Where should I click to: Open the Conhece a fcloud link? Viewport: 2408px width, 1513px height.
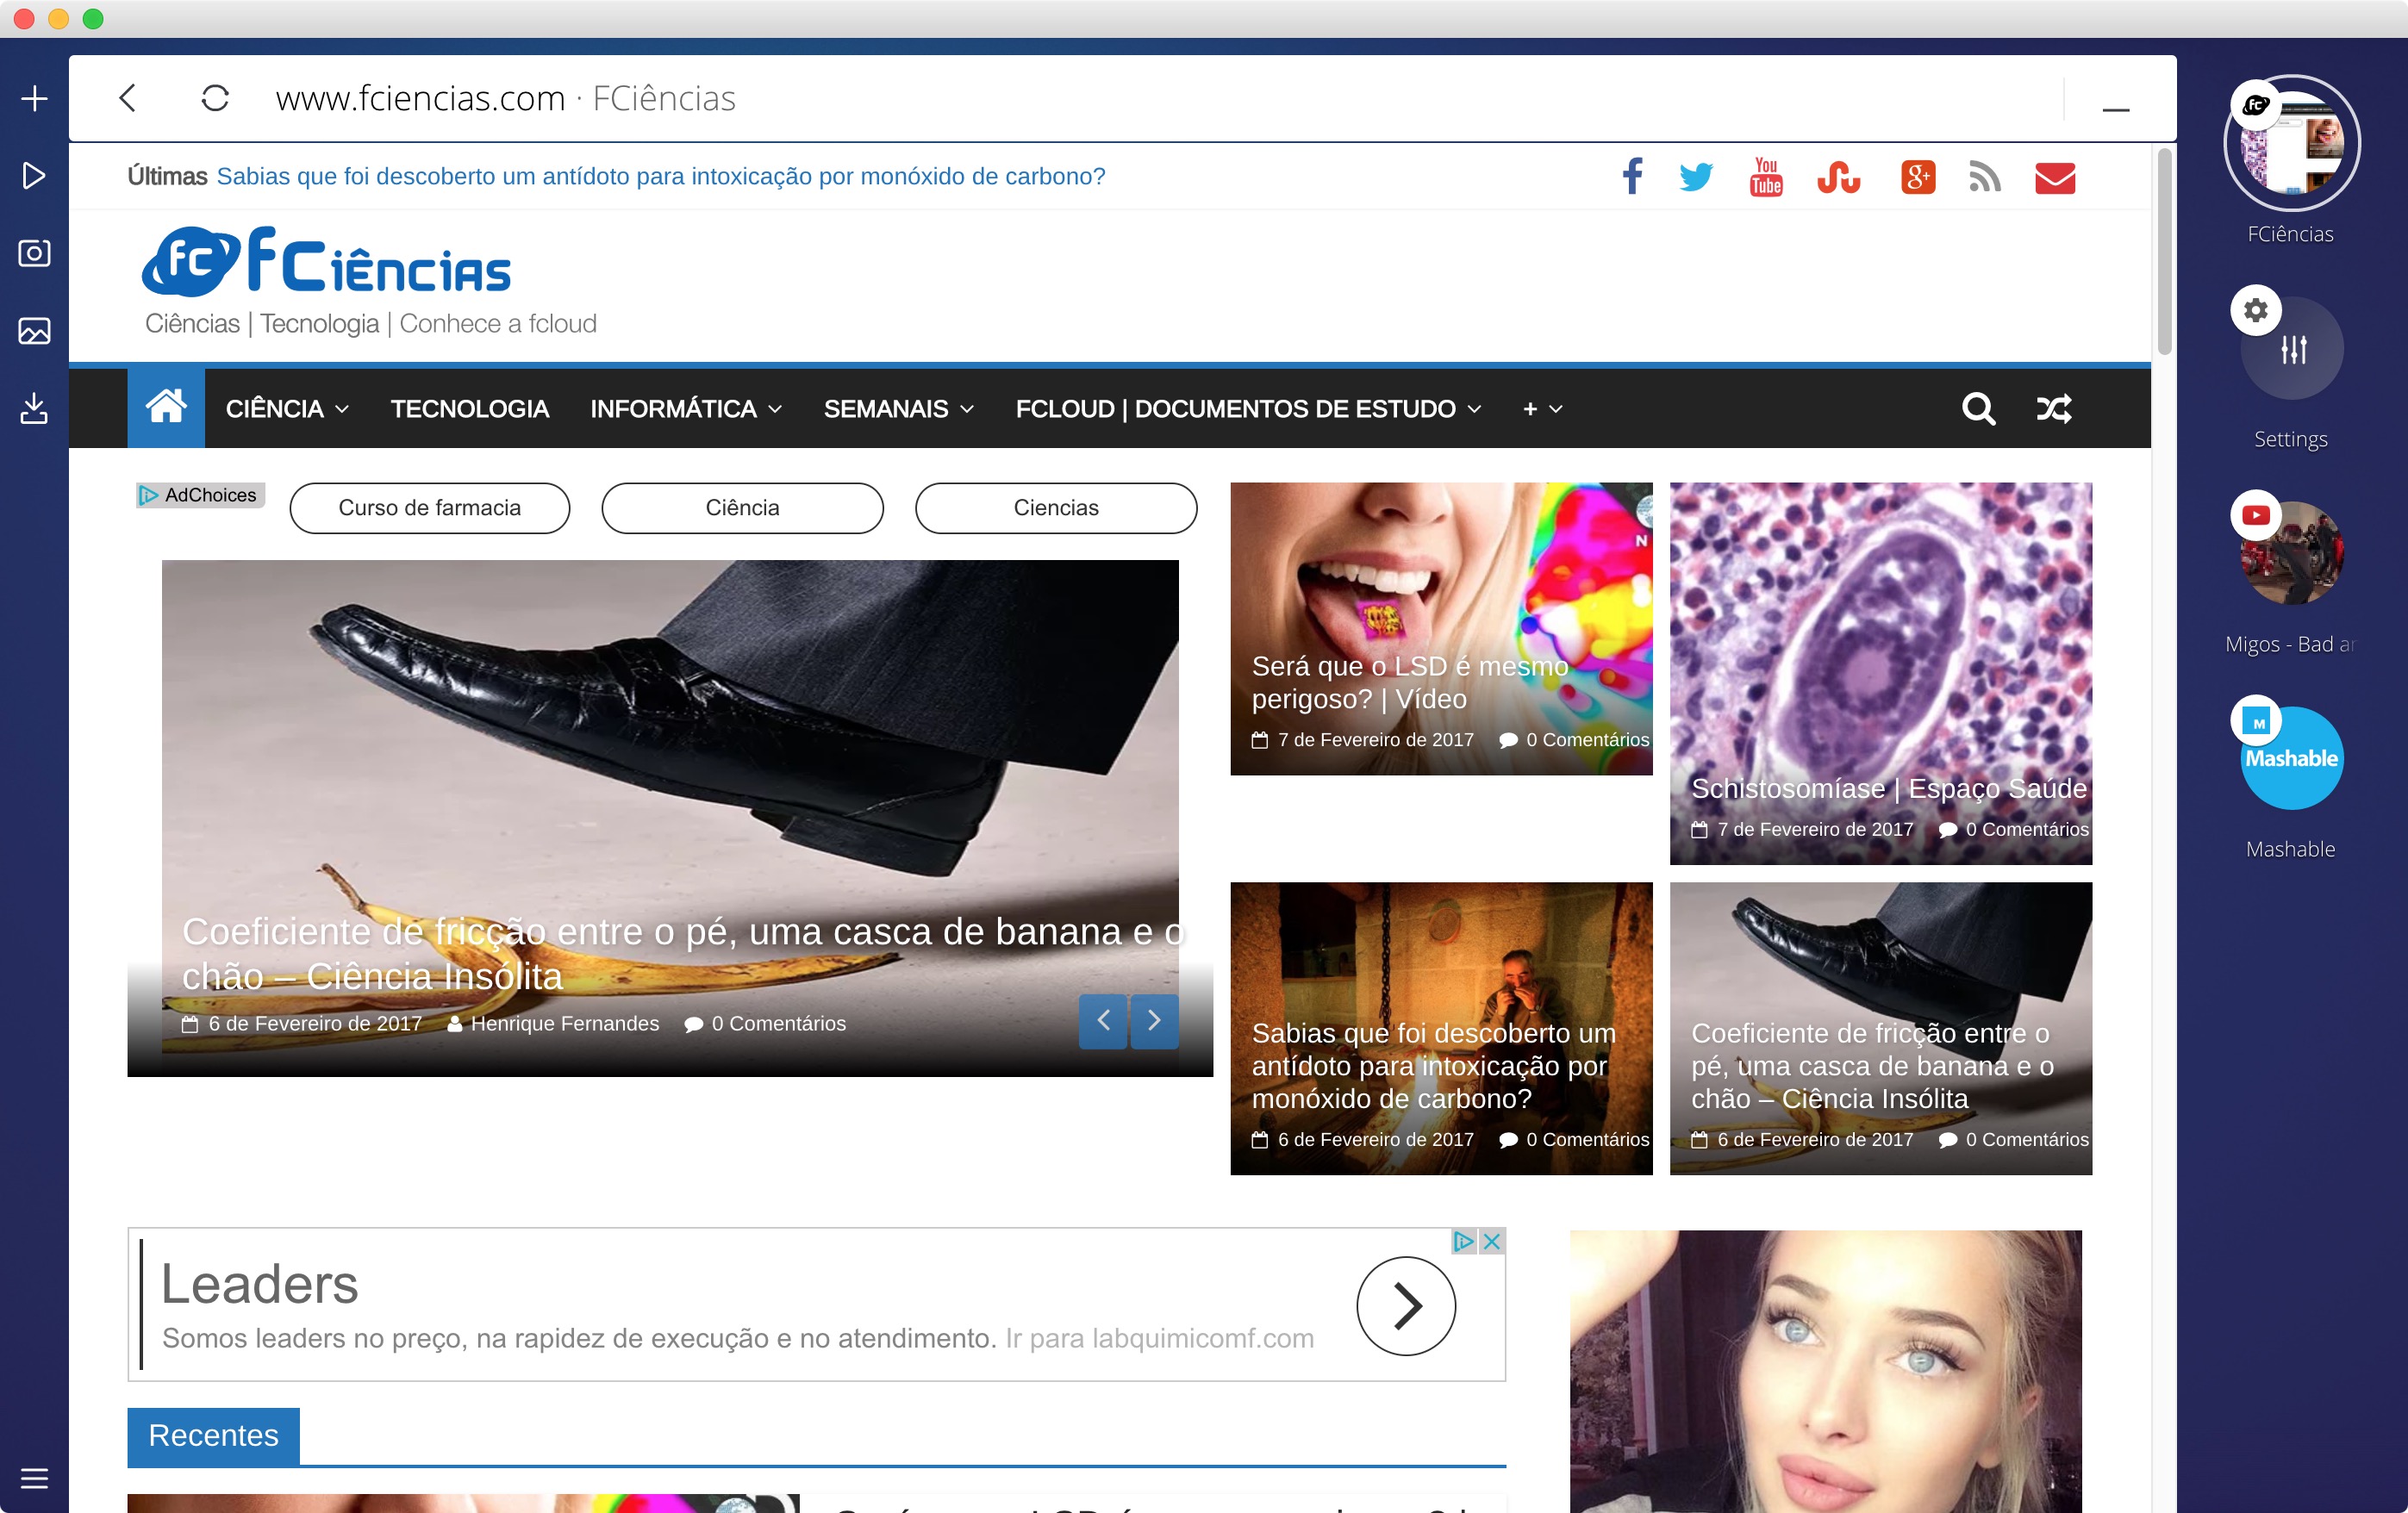click(x=498, y=324)
